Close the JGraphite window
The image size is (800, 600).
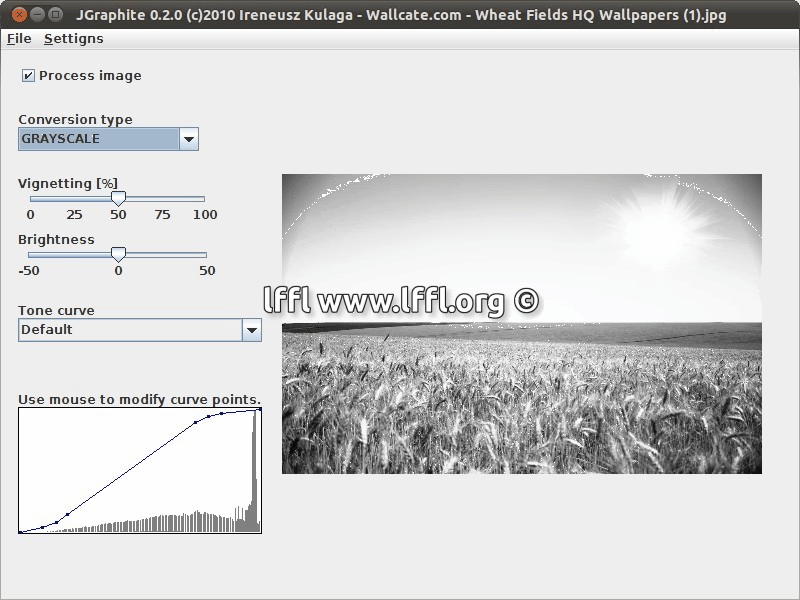[x=17, y=15]
